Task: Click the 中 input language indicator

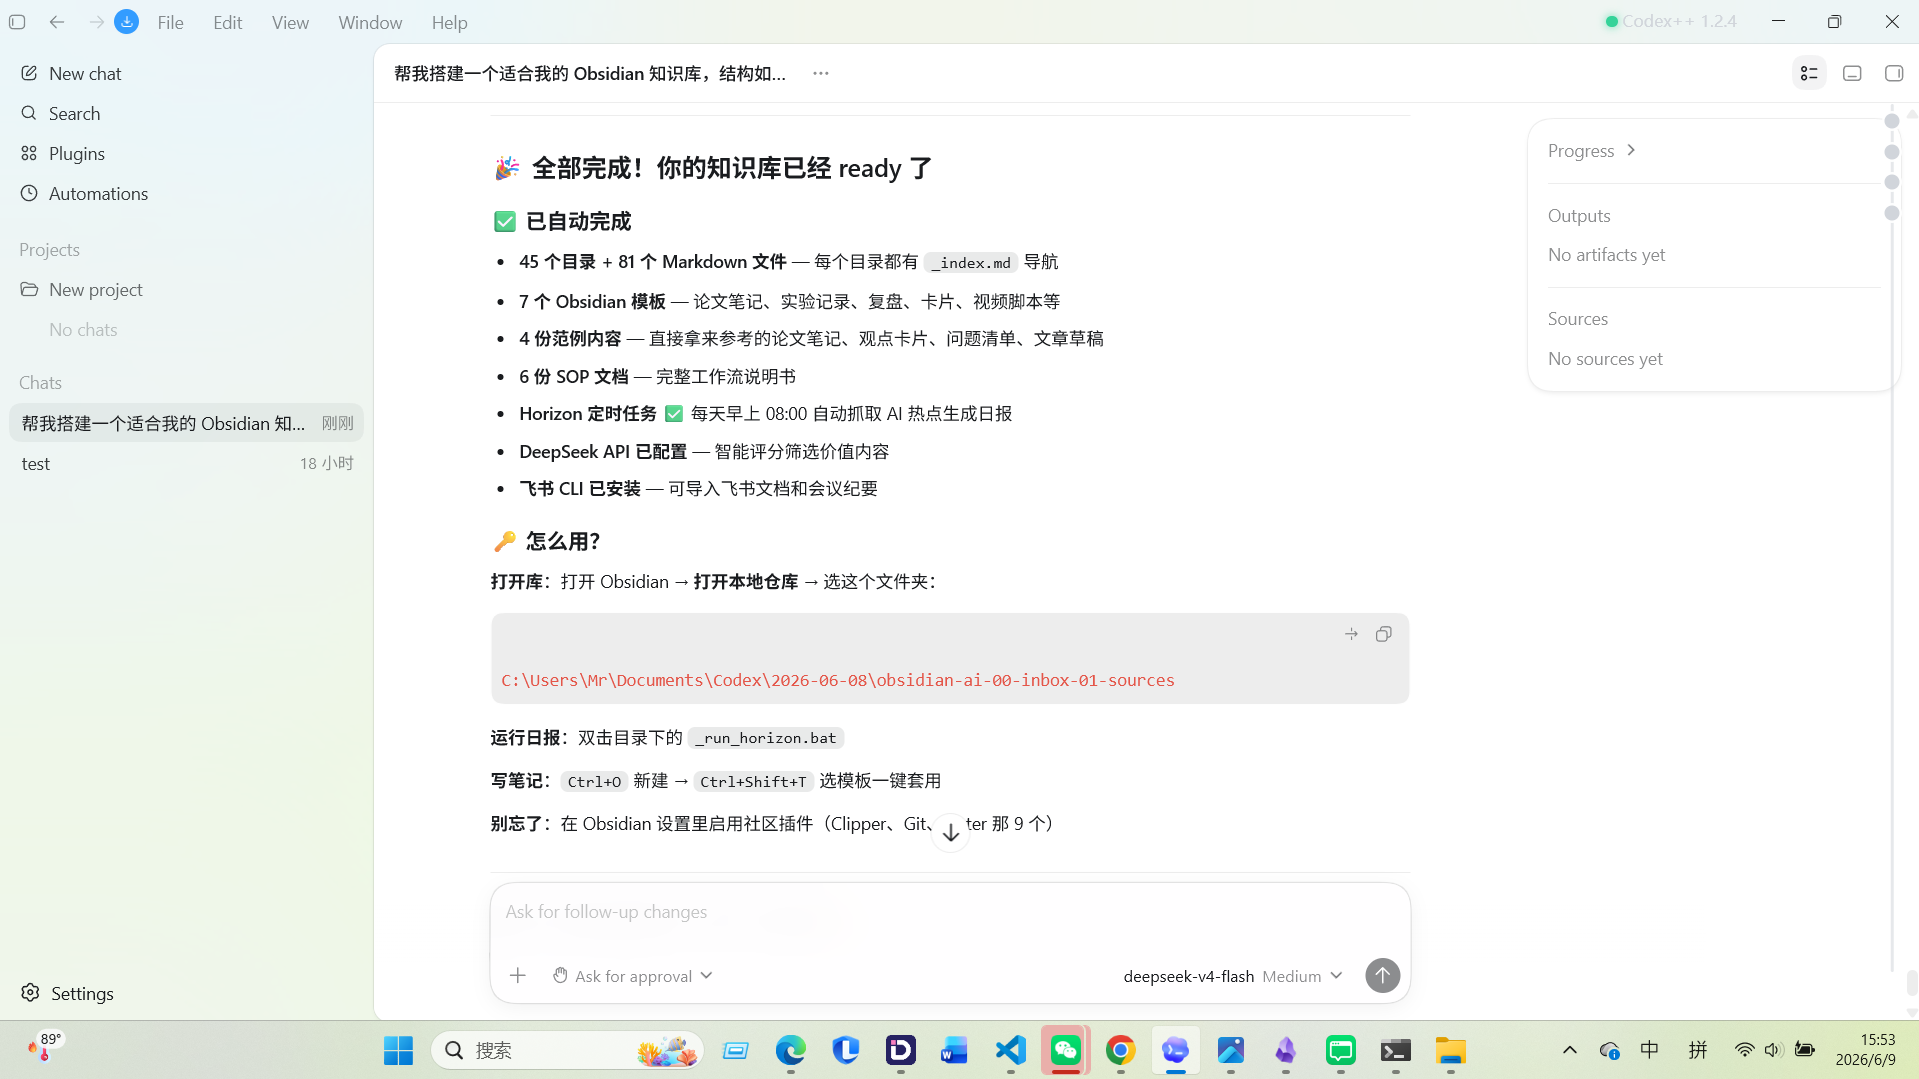Action: click(1650, 1050)
